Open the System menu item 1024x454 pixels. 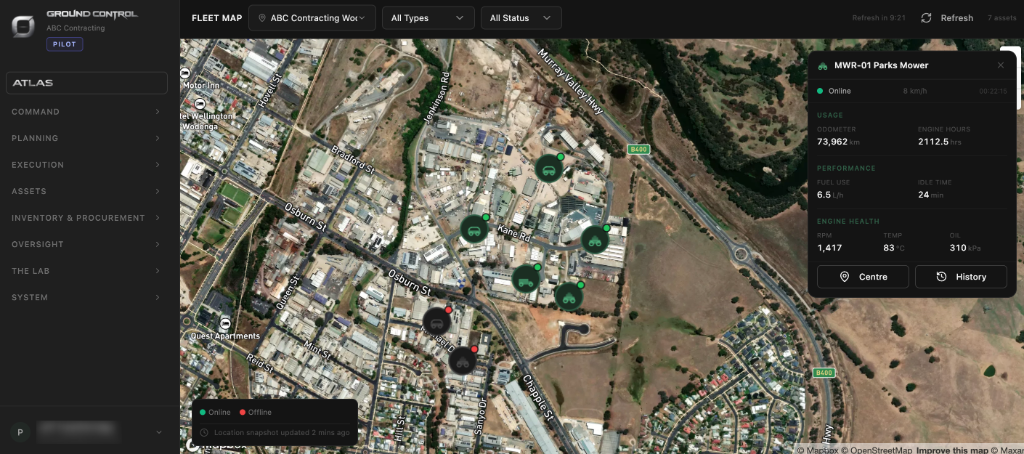[86, 297]
